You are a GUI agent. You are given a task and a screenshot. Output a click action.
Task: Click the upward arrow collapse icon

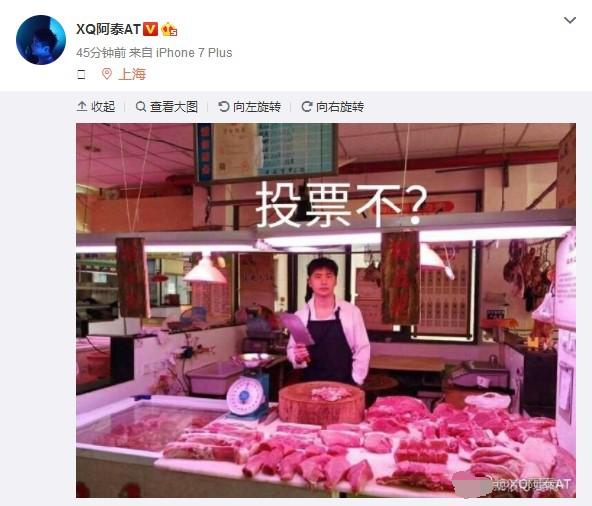[x=82, y=106]
